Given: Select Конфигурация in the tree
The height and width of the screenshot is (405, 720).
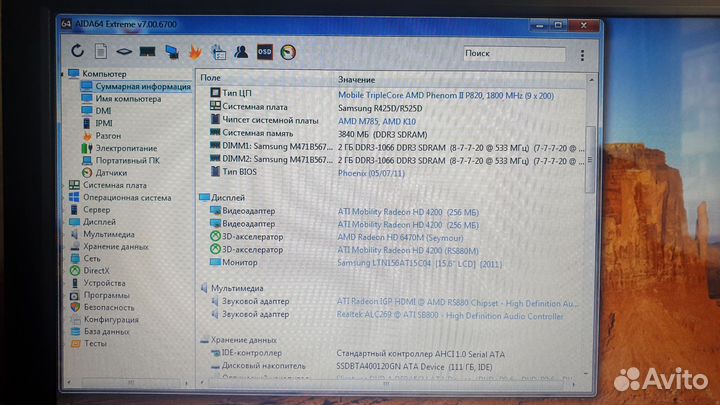Looking at the screenshot, I should point(111,320).
